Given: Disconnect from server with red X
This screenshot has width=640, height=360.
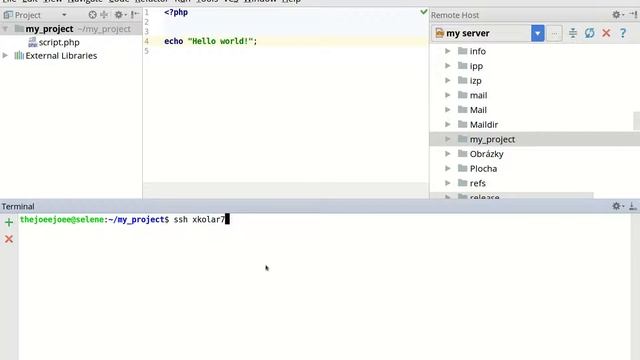Looking at the screenshot, I should [x=606, y=33].
